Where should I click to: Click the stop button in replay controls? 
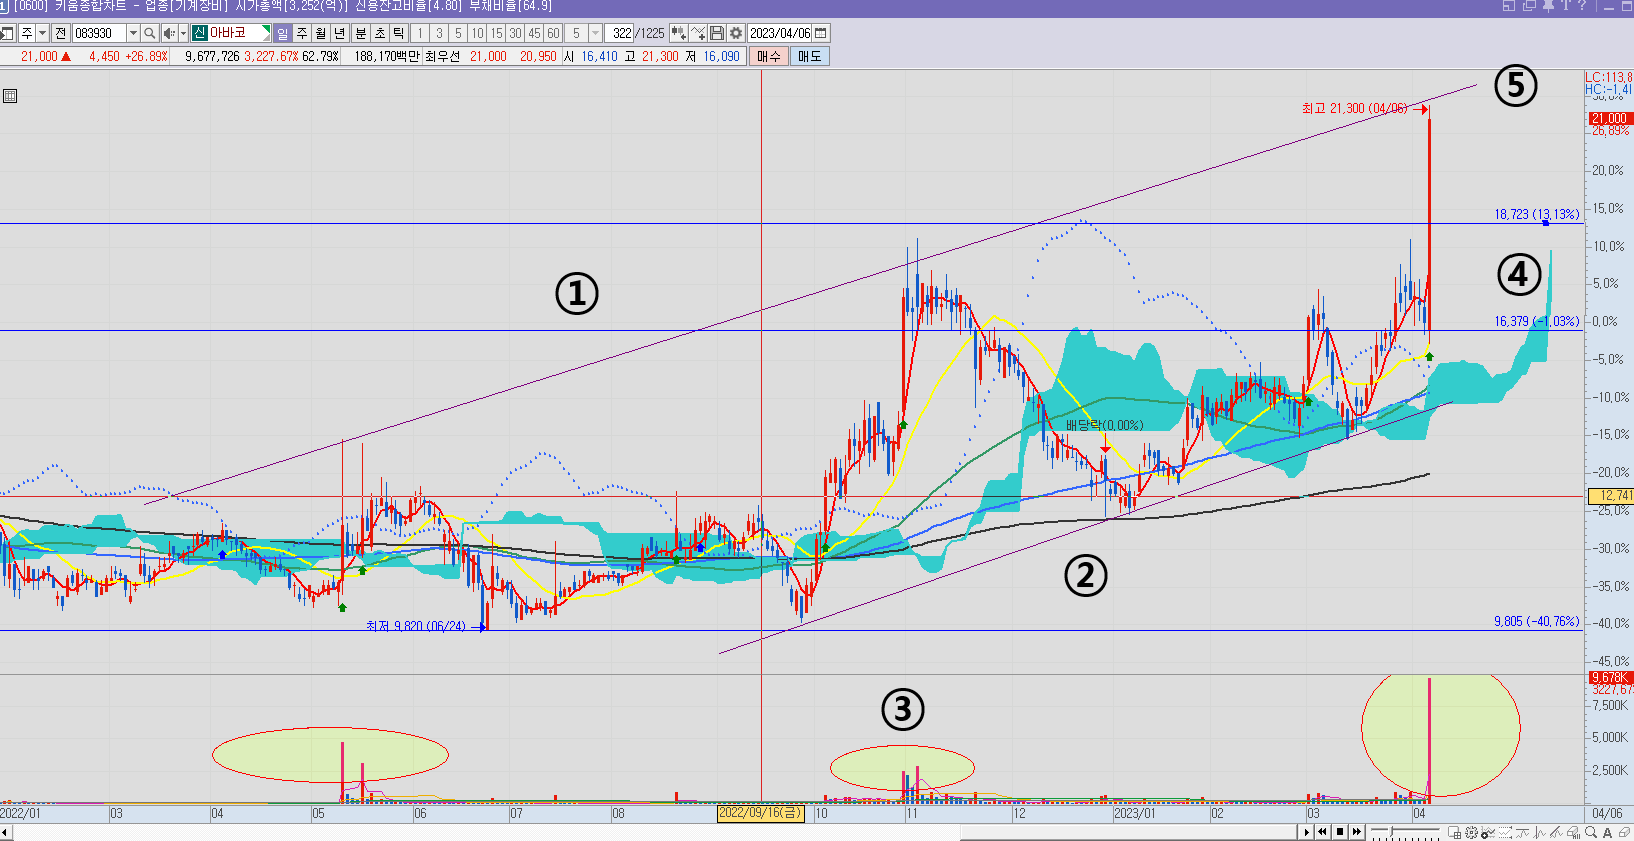click(1340, 832)
